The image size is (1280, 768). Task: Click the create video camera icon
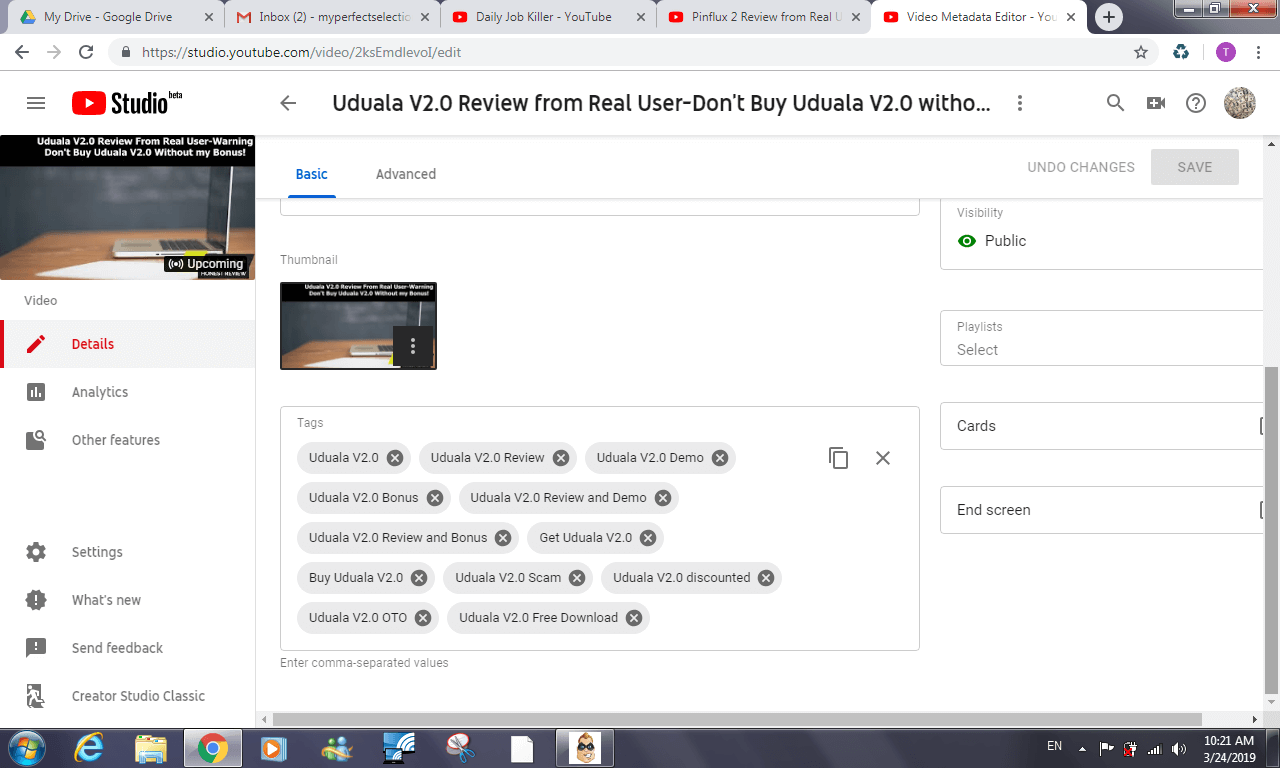tap(1156, 103)
